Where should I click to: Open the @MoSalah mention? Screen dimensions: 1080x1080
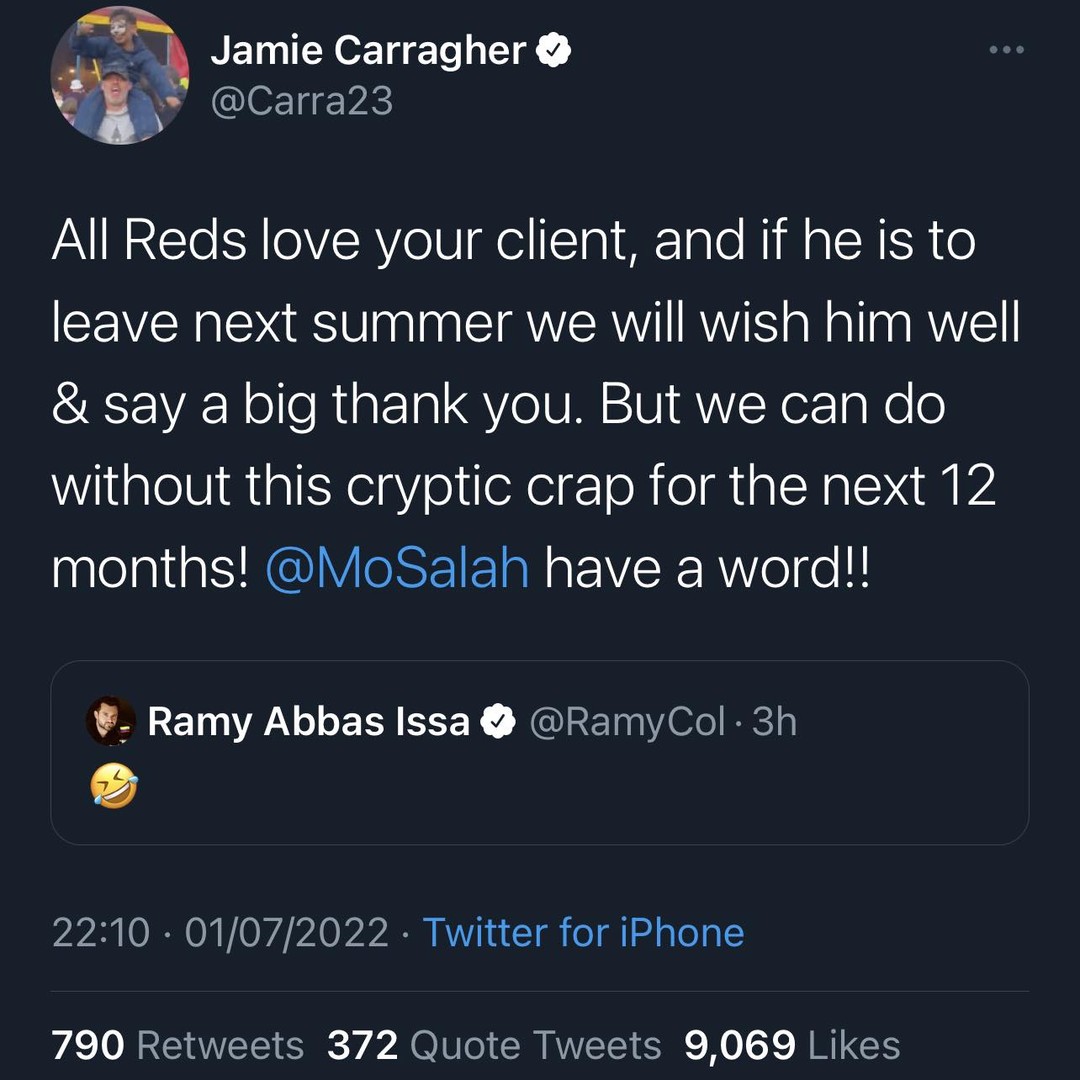coord(397,568)
